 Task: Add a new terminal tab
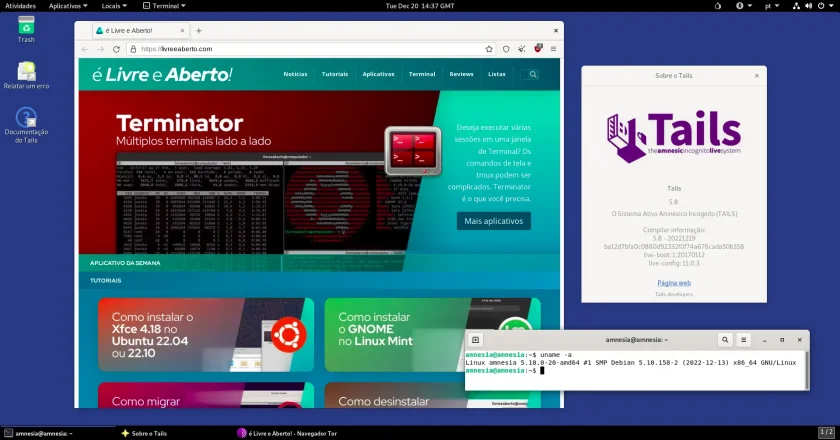475,340
